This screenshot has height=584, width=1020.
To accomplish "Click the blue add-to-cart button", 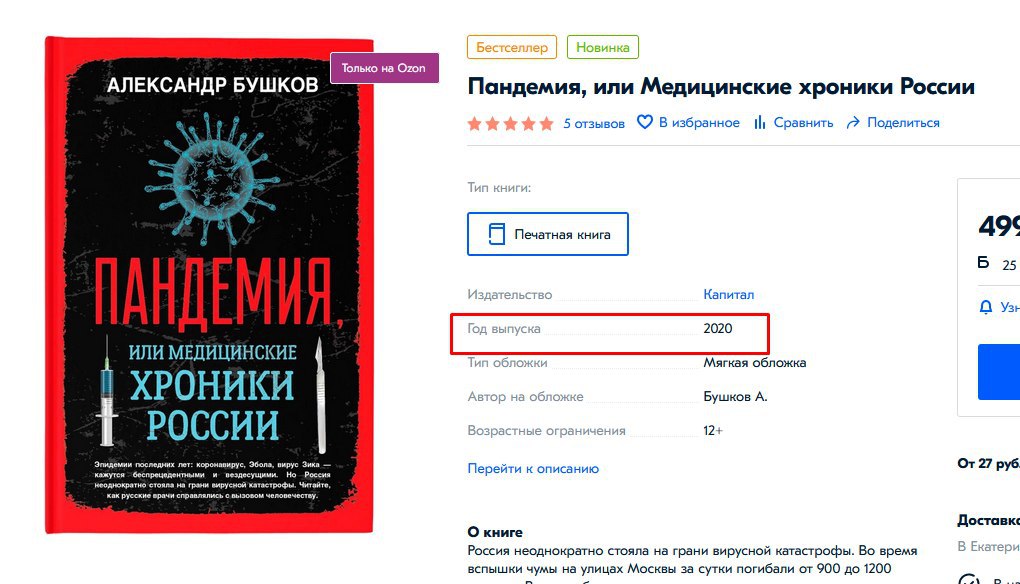I will tap(999, 372).
